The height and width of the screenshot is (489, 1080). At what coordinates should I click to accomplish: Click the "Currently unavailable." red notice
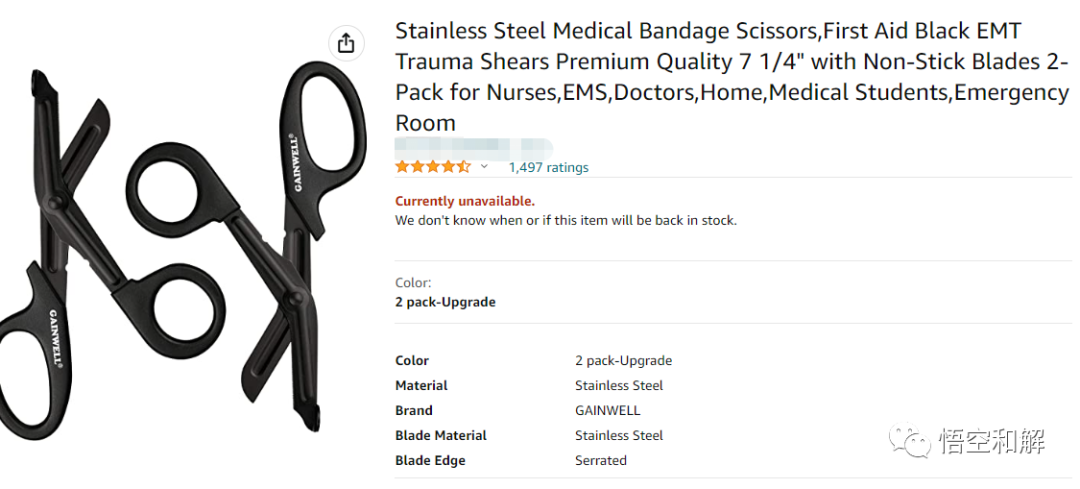(464, 201)
